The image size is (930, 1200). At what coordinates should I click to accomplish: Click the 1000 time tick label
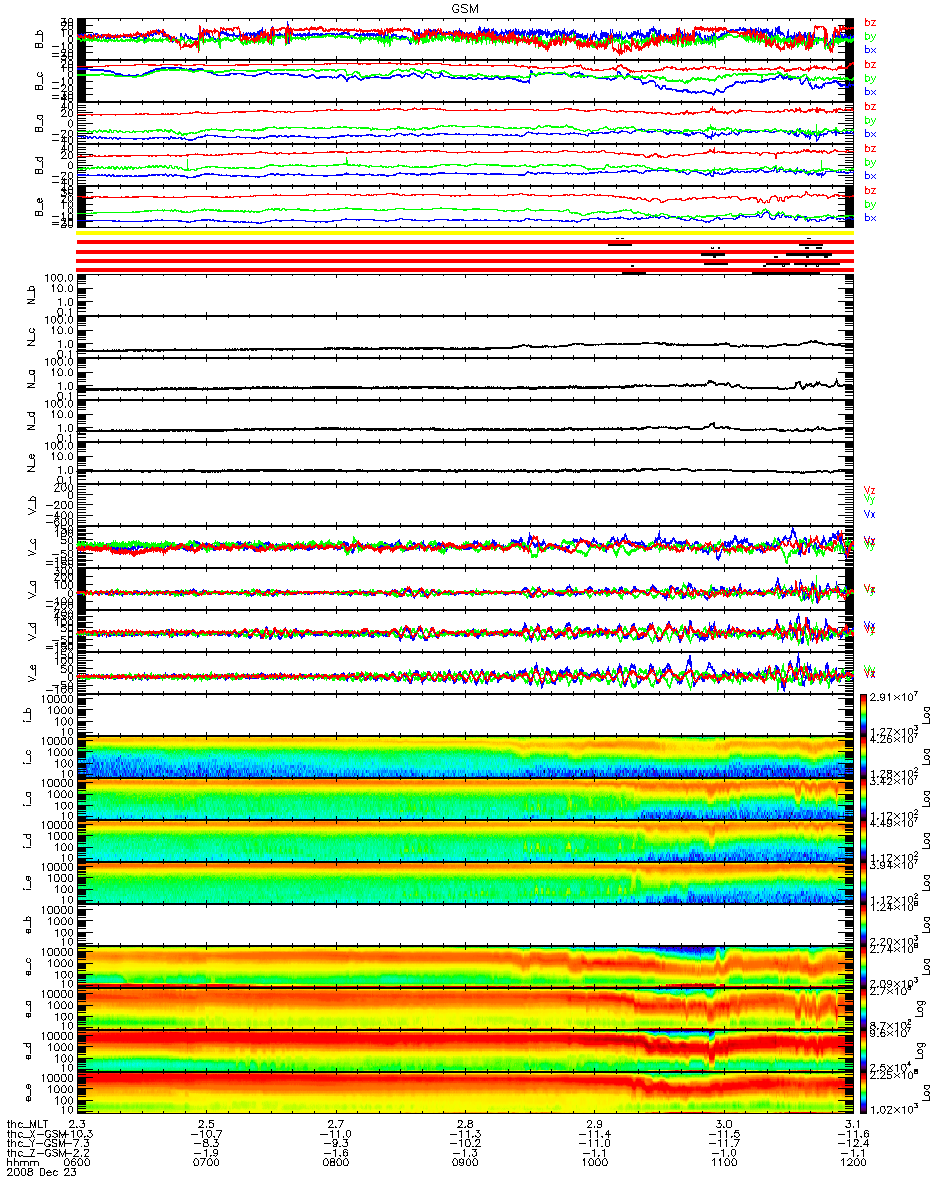[594, 1164]
